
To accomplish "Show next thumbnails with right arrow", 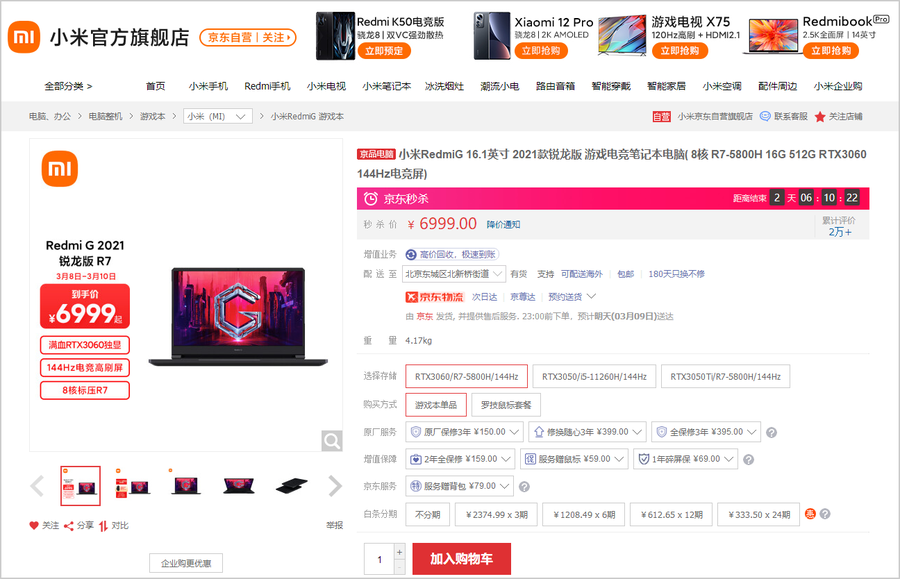I will click(x=335, y=486).
